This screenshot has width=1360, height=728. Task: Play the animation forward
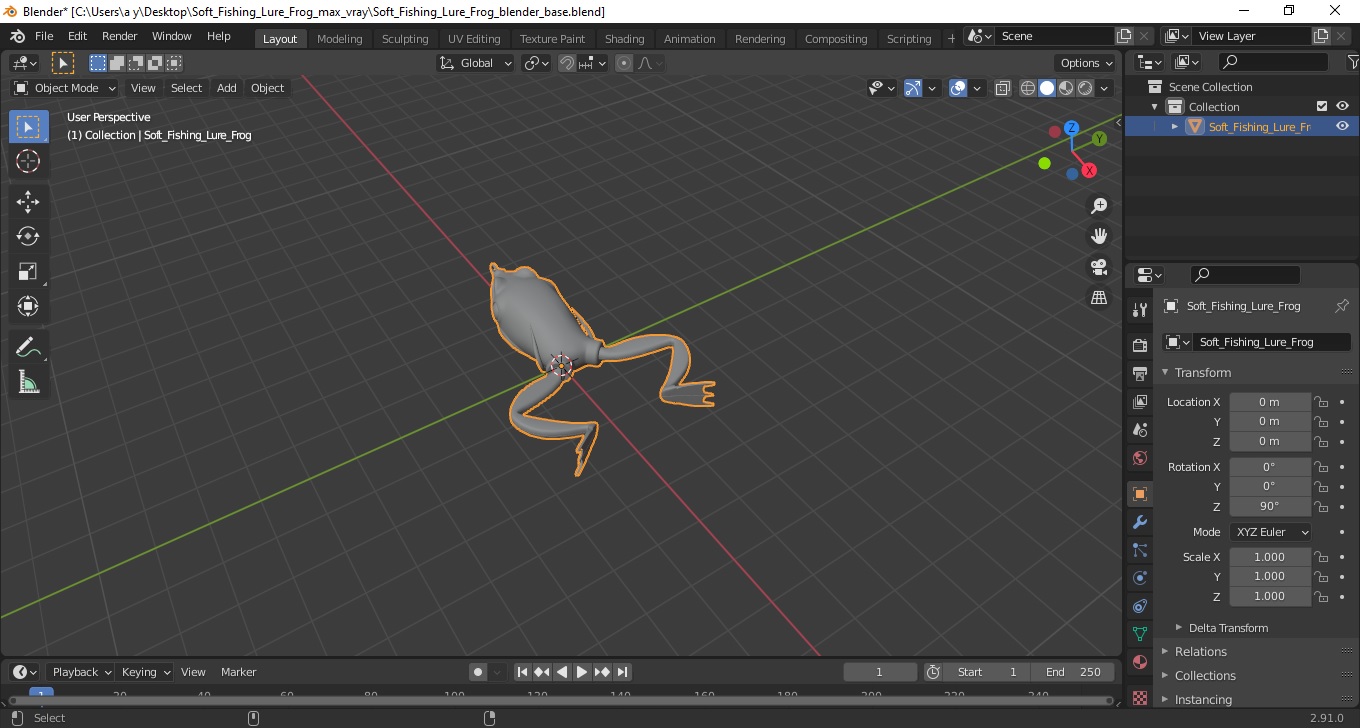pyautogui.click(x=582, y=672)
